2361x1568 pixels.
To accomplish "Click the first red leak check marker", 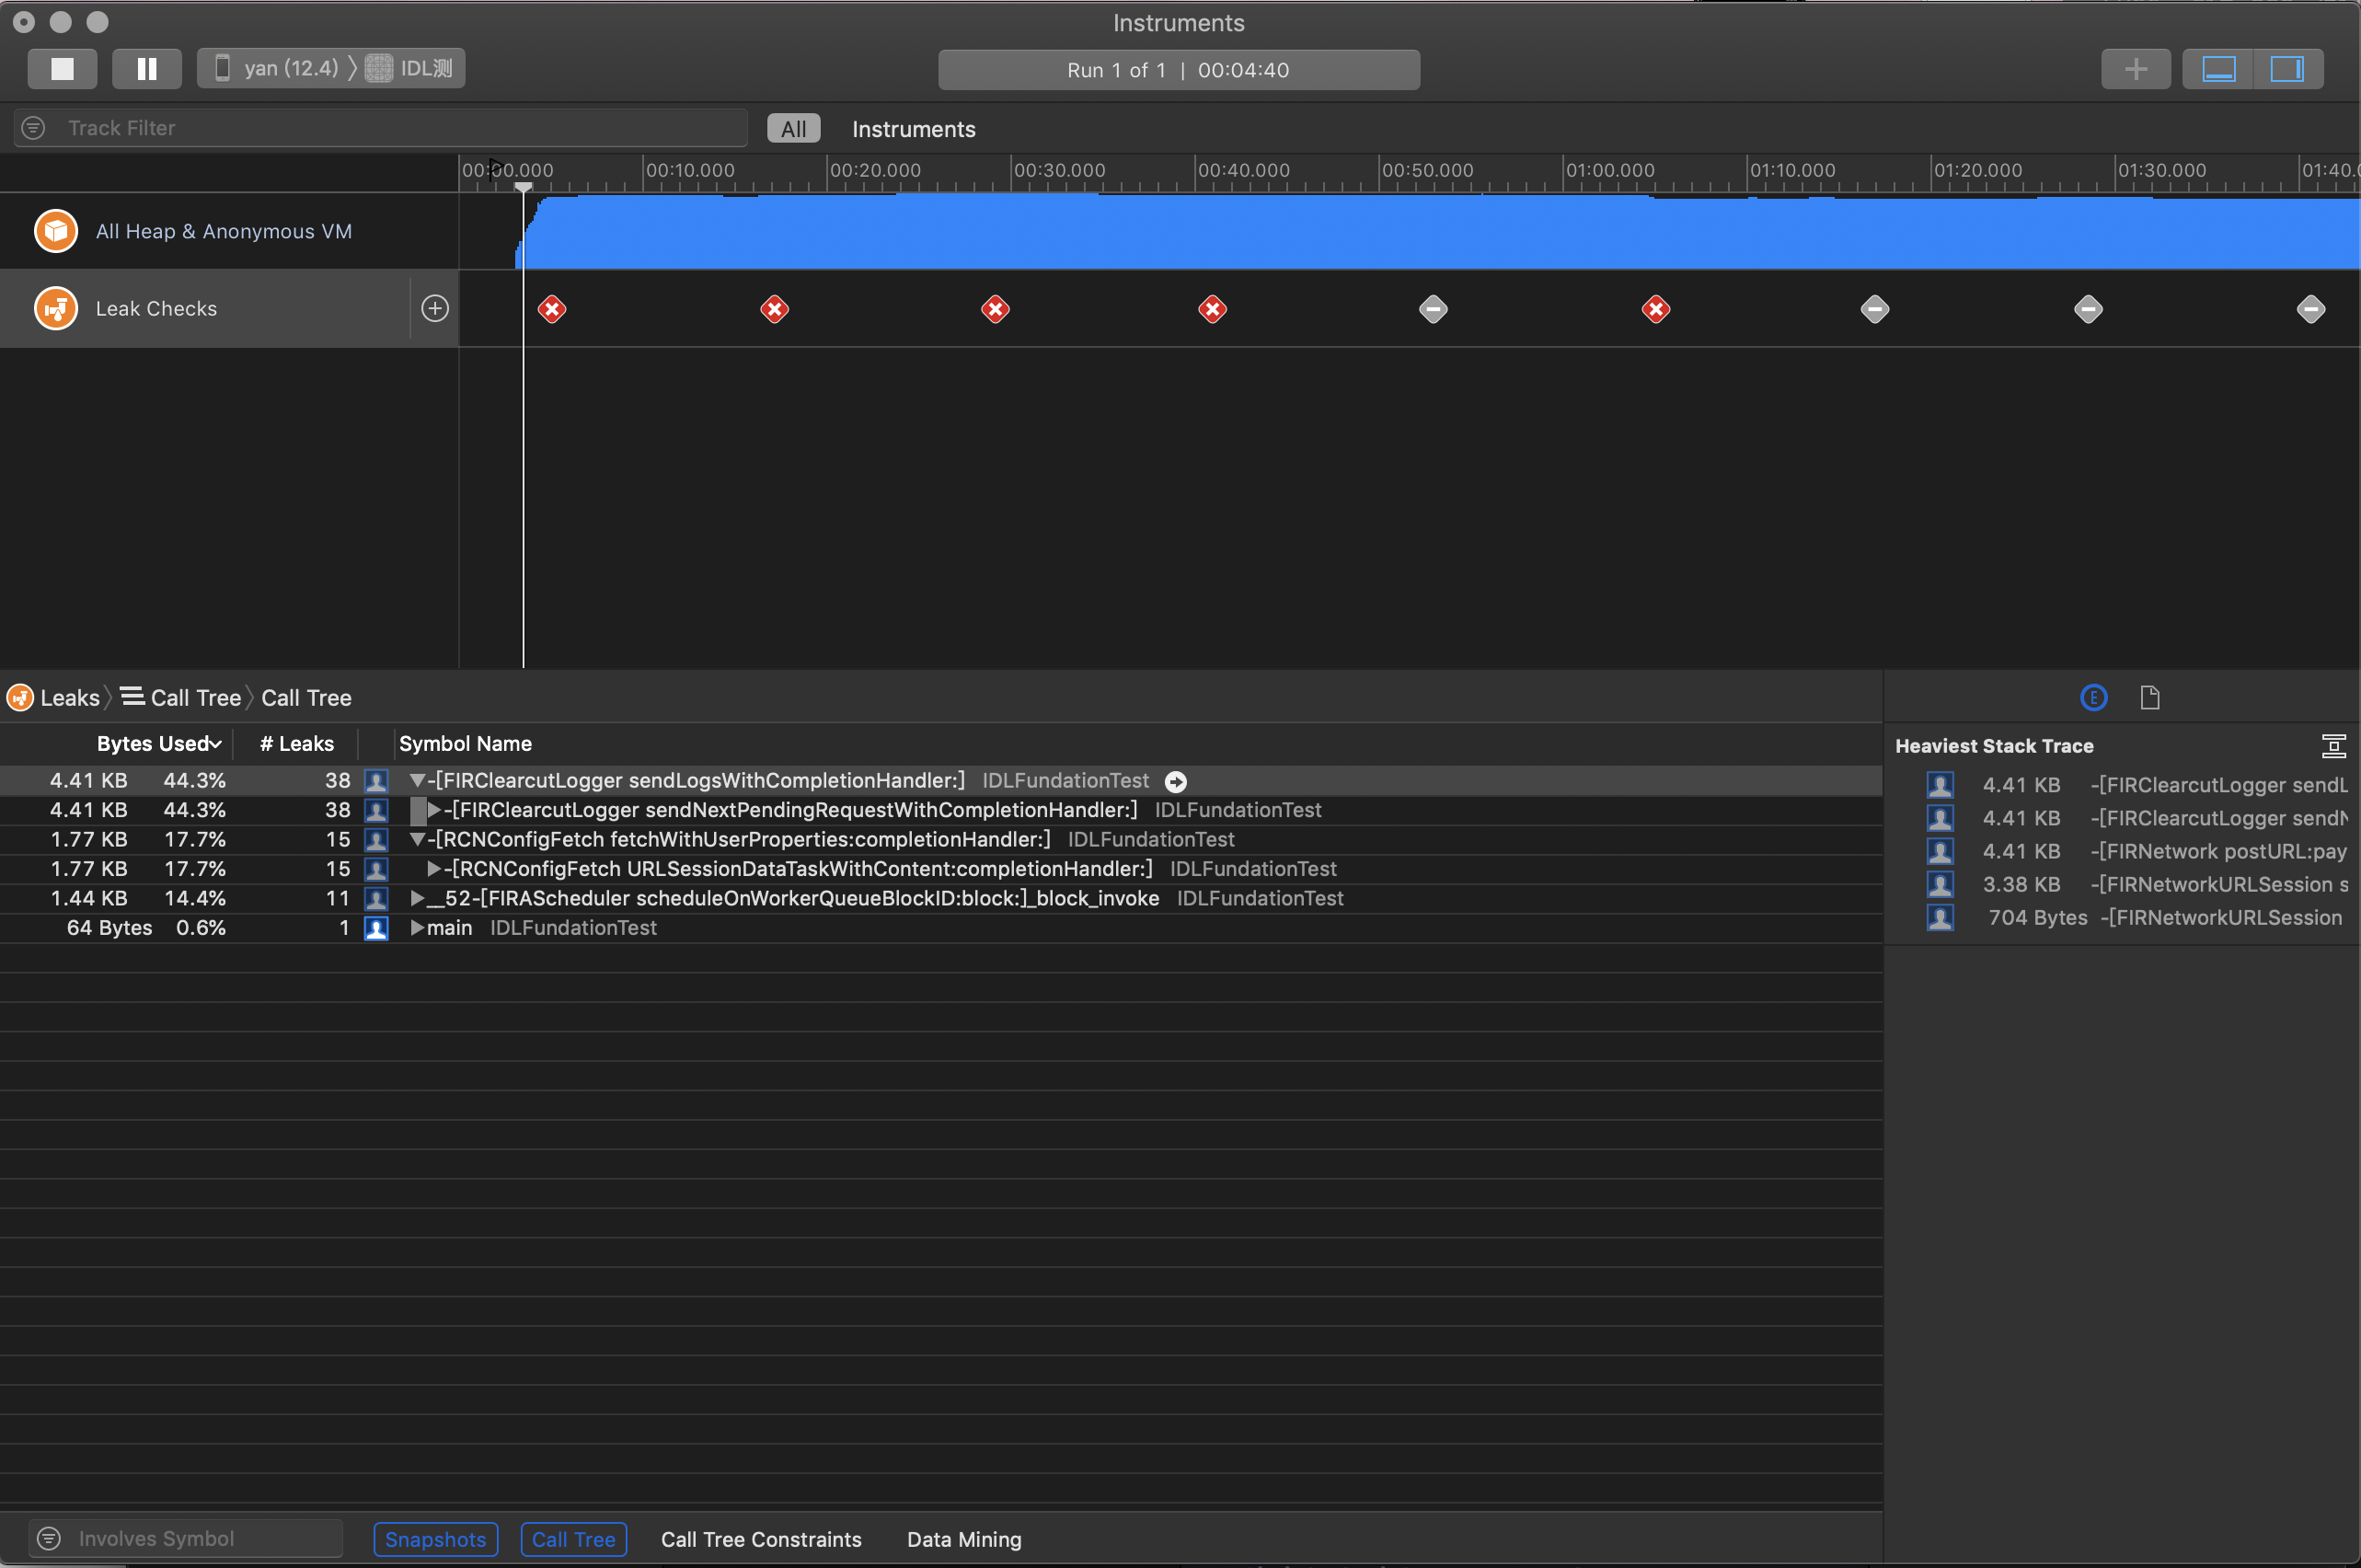I will (x=552, y=309).
